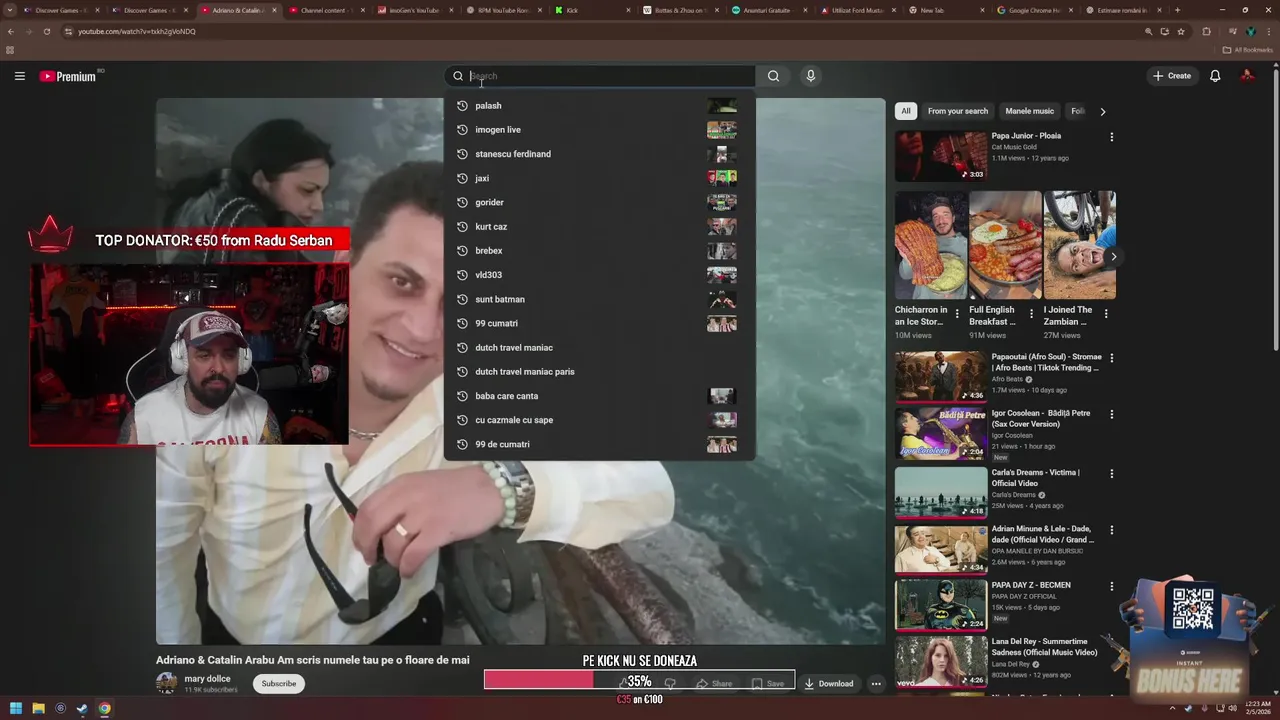Pick 'vld303' search suggestion
1280x720 pixels.
[x=599, y=275]
